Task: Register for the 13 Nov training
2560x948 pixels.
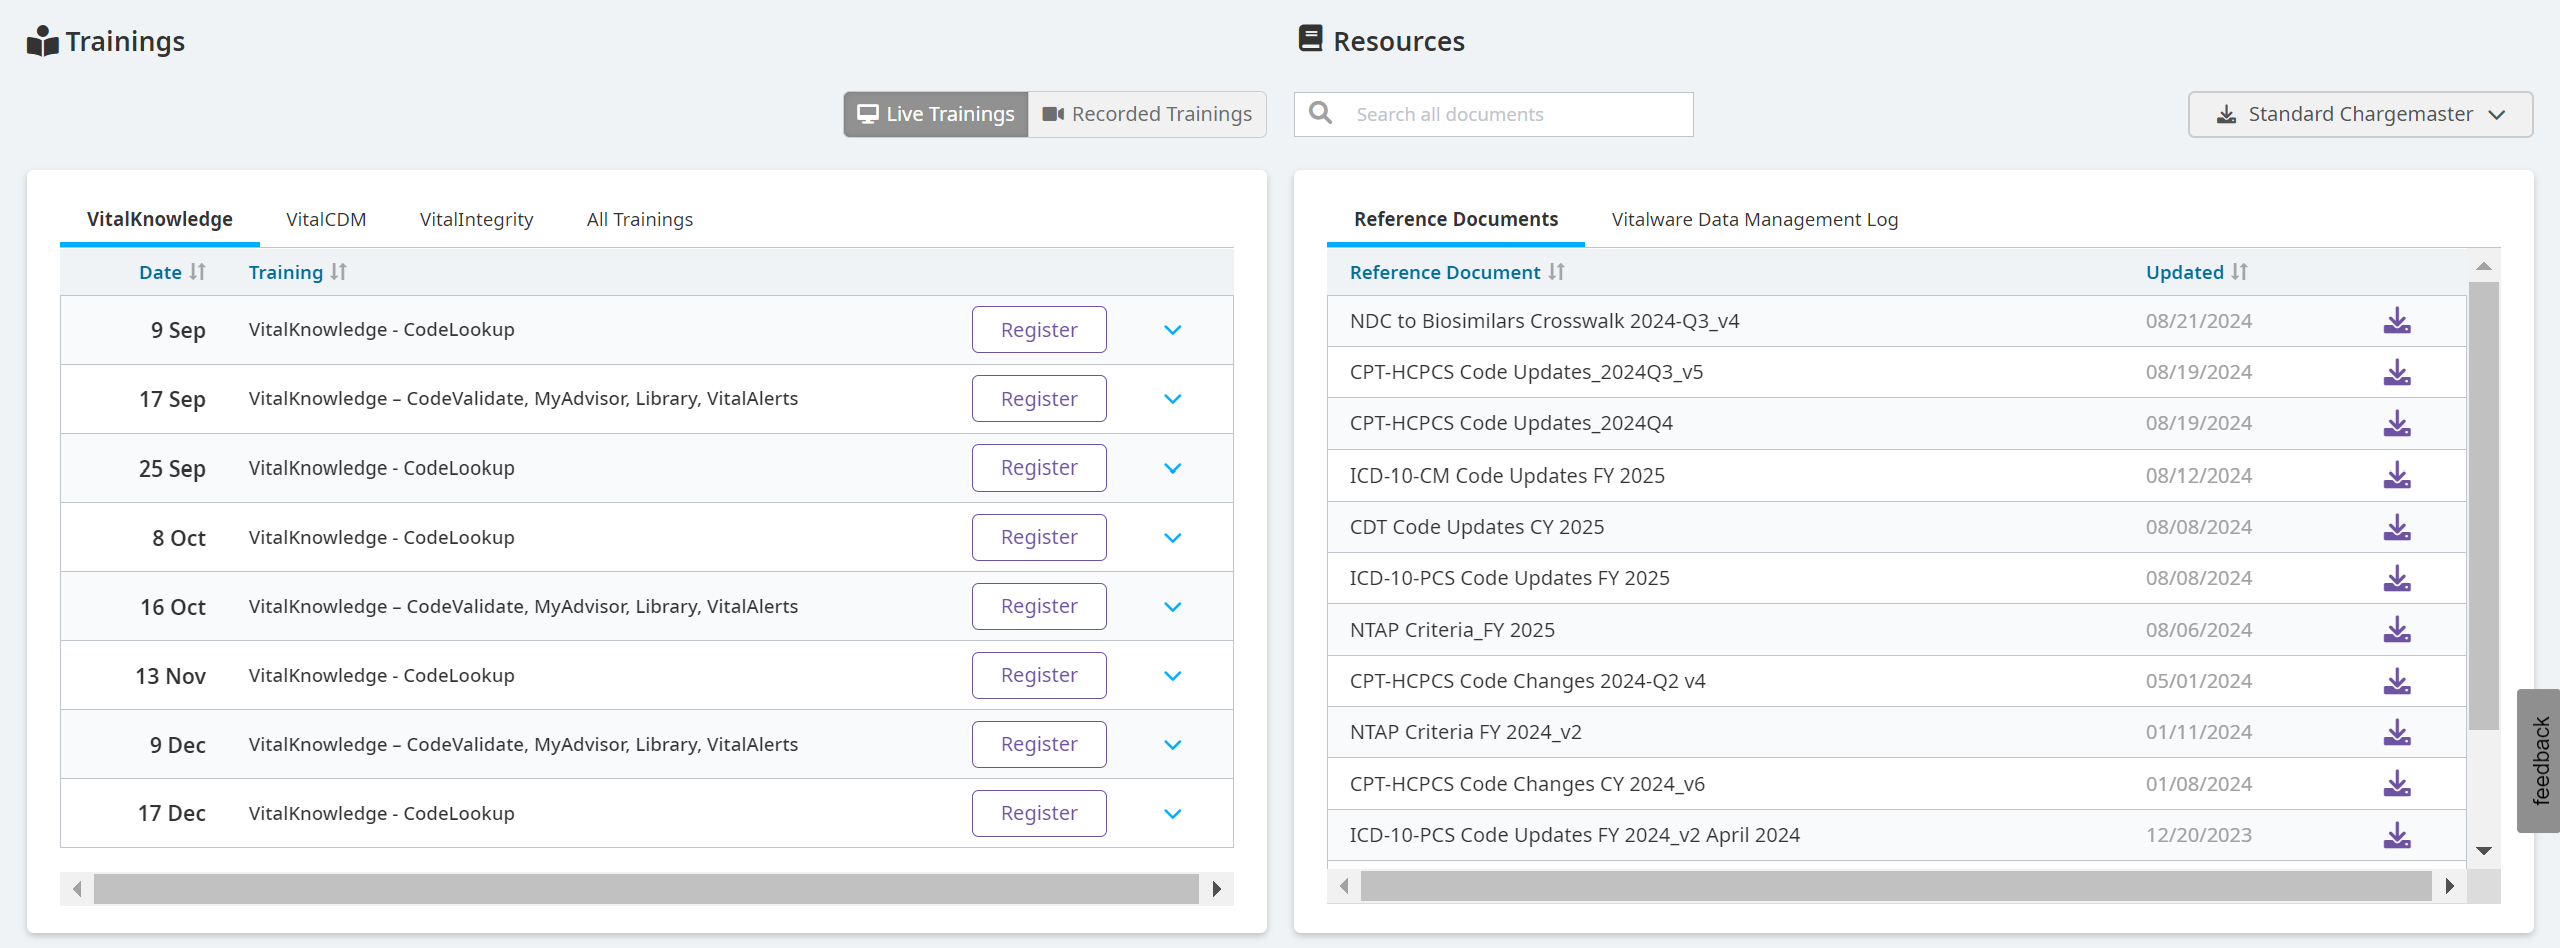Action: [1039, 676]
